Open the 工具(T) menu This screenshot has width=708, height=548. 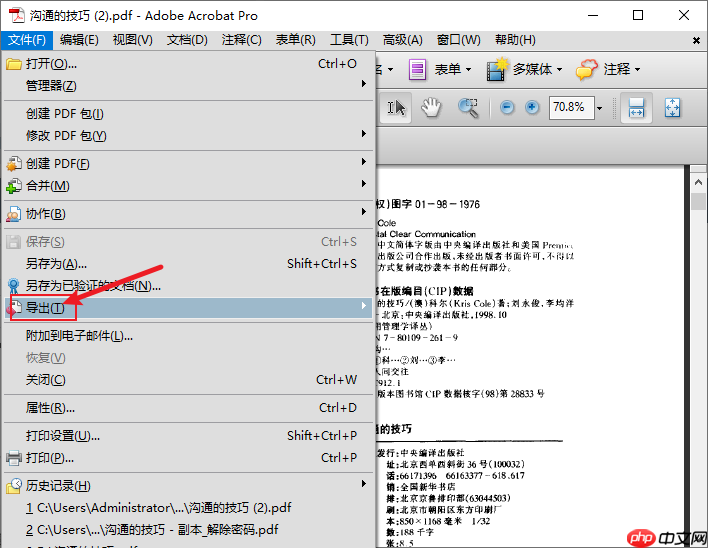tap(349, 40)
